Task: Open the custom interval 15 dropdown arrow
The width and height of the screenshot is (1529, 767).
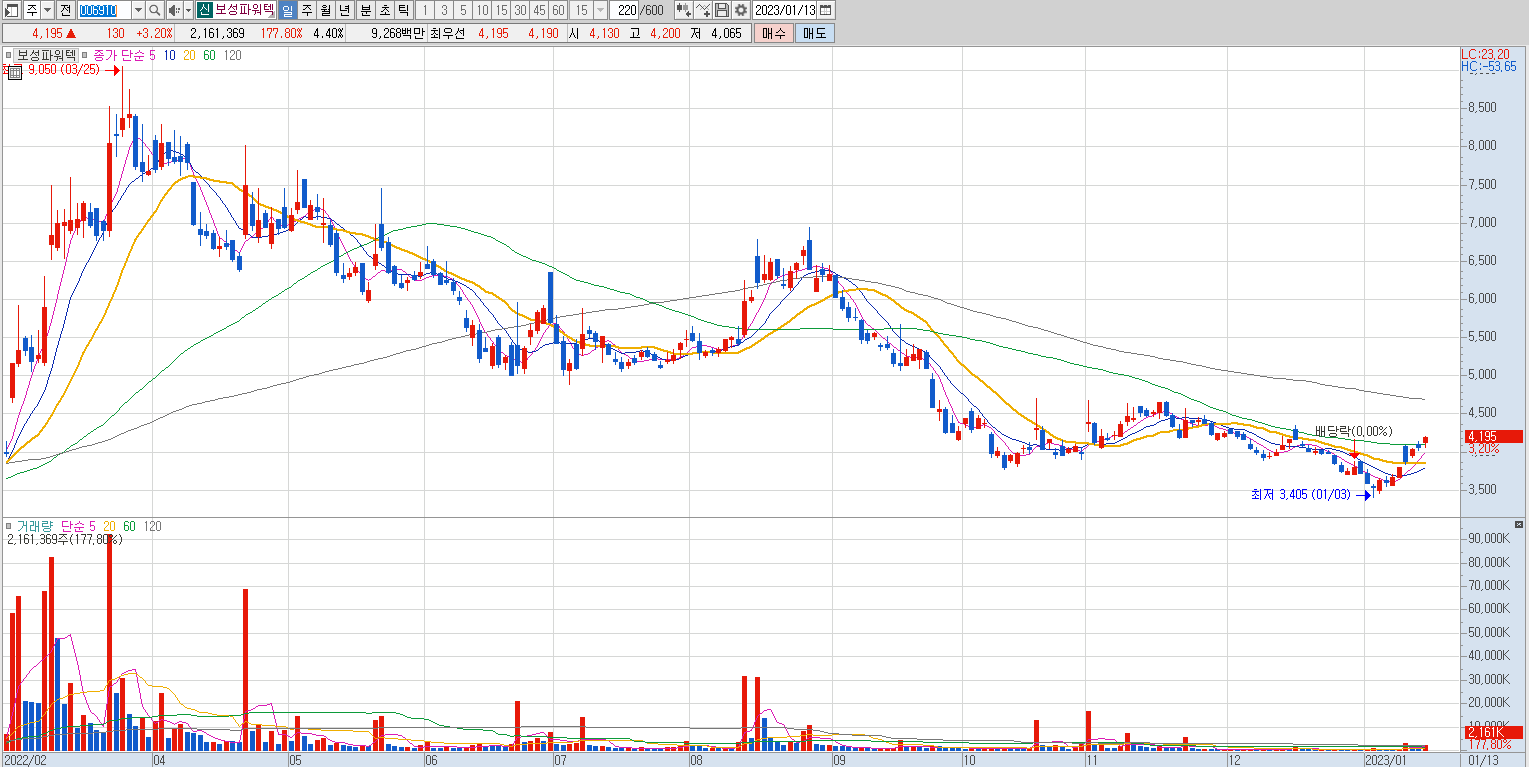Action: [600, 10]
